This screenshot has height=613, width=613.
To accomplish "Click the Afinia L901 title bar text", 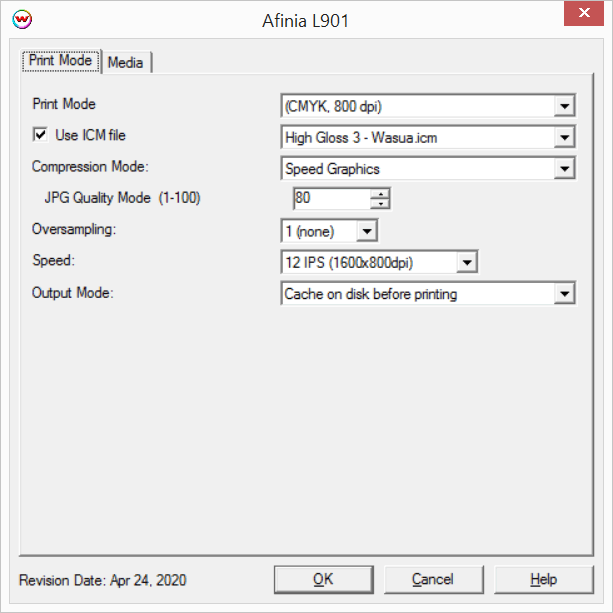I will coord(307,20).
